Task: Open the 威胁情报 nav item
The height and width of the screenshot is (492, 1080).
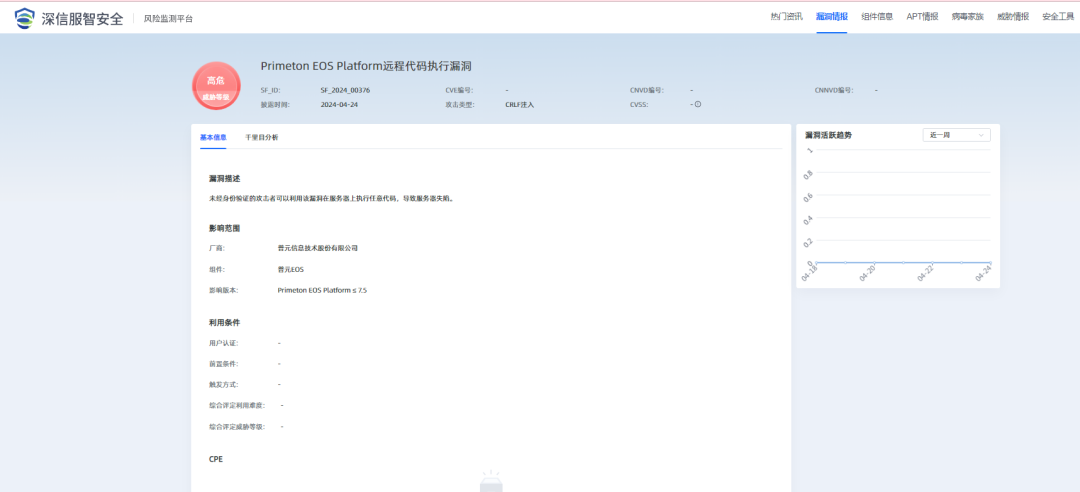Action: coord(1012,17)
